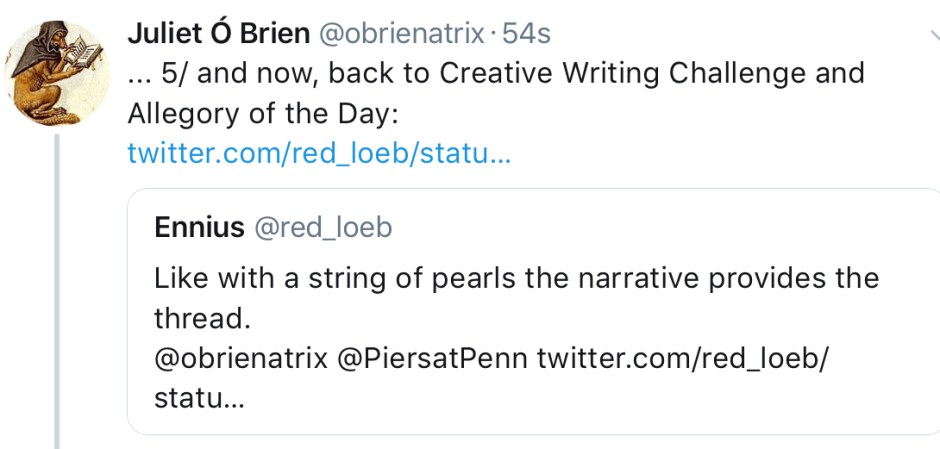Select the @obrienatrix mention inside quoted tweet
This screenshot has height=449, width=940.
(x=241, y=357)
